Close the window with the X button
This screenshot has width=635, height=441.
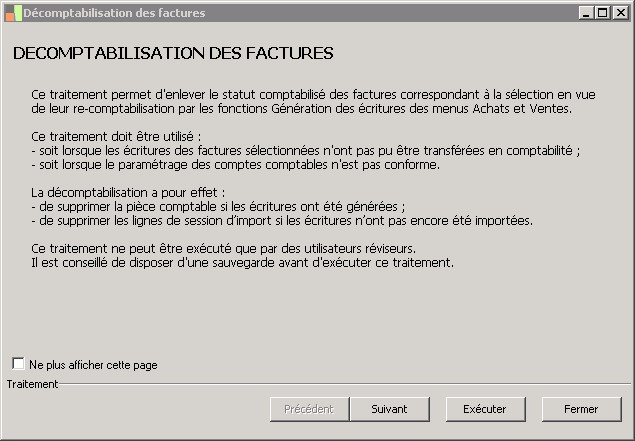(x=619, y=13)
